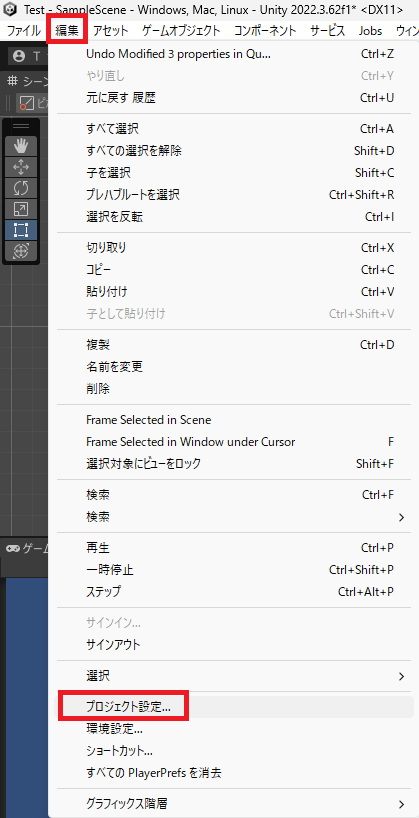Expand the 検索 submenu arrow
Image resolution: width=419 pixels, height=818 pixels.
(401, 517)
